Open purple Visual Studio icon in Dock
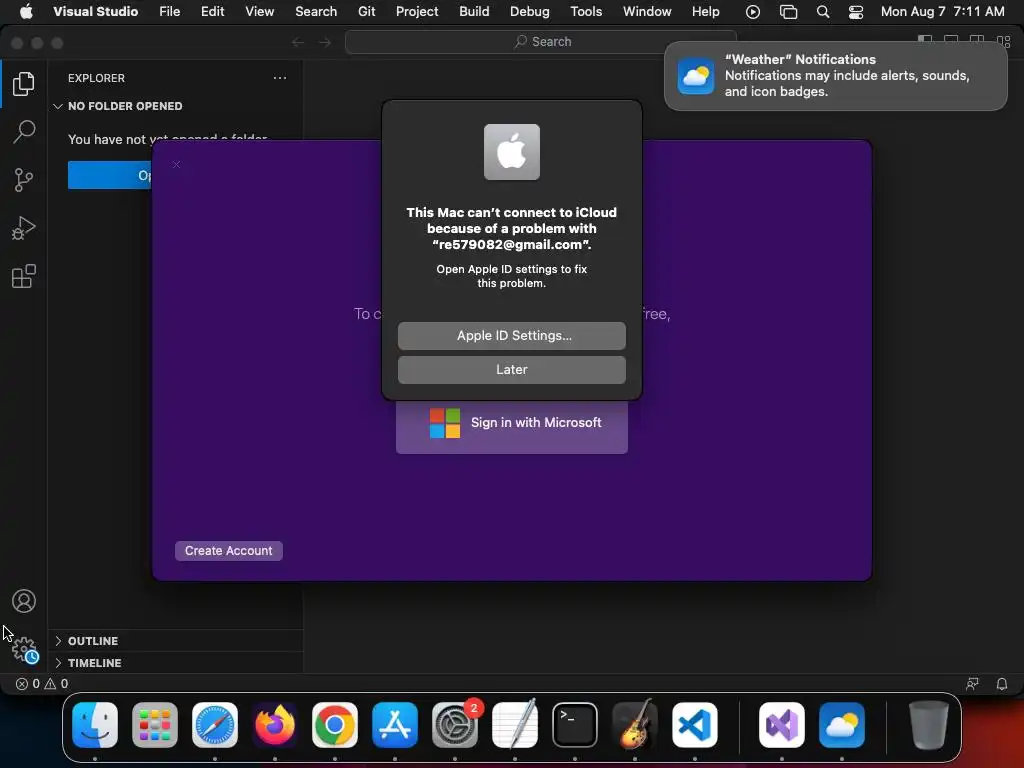 (782, 725)
